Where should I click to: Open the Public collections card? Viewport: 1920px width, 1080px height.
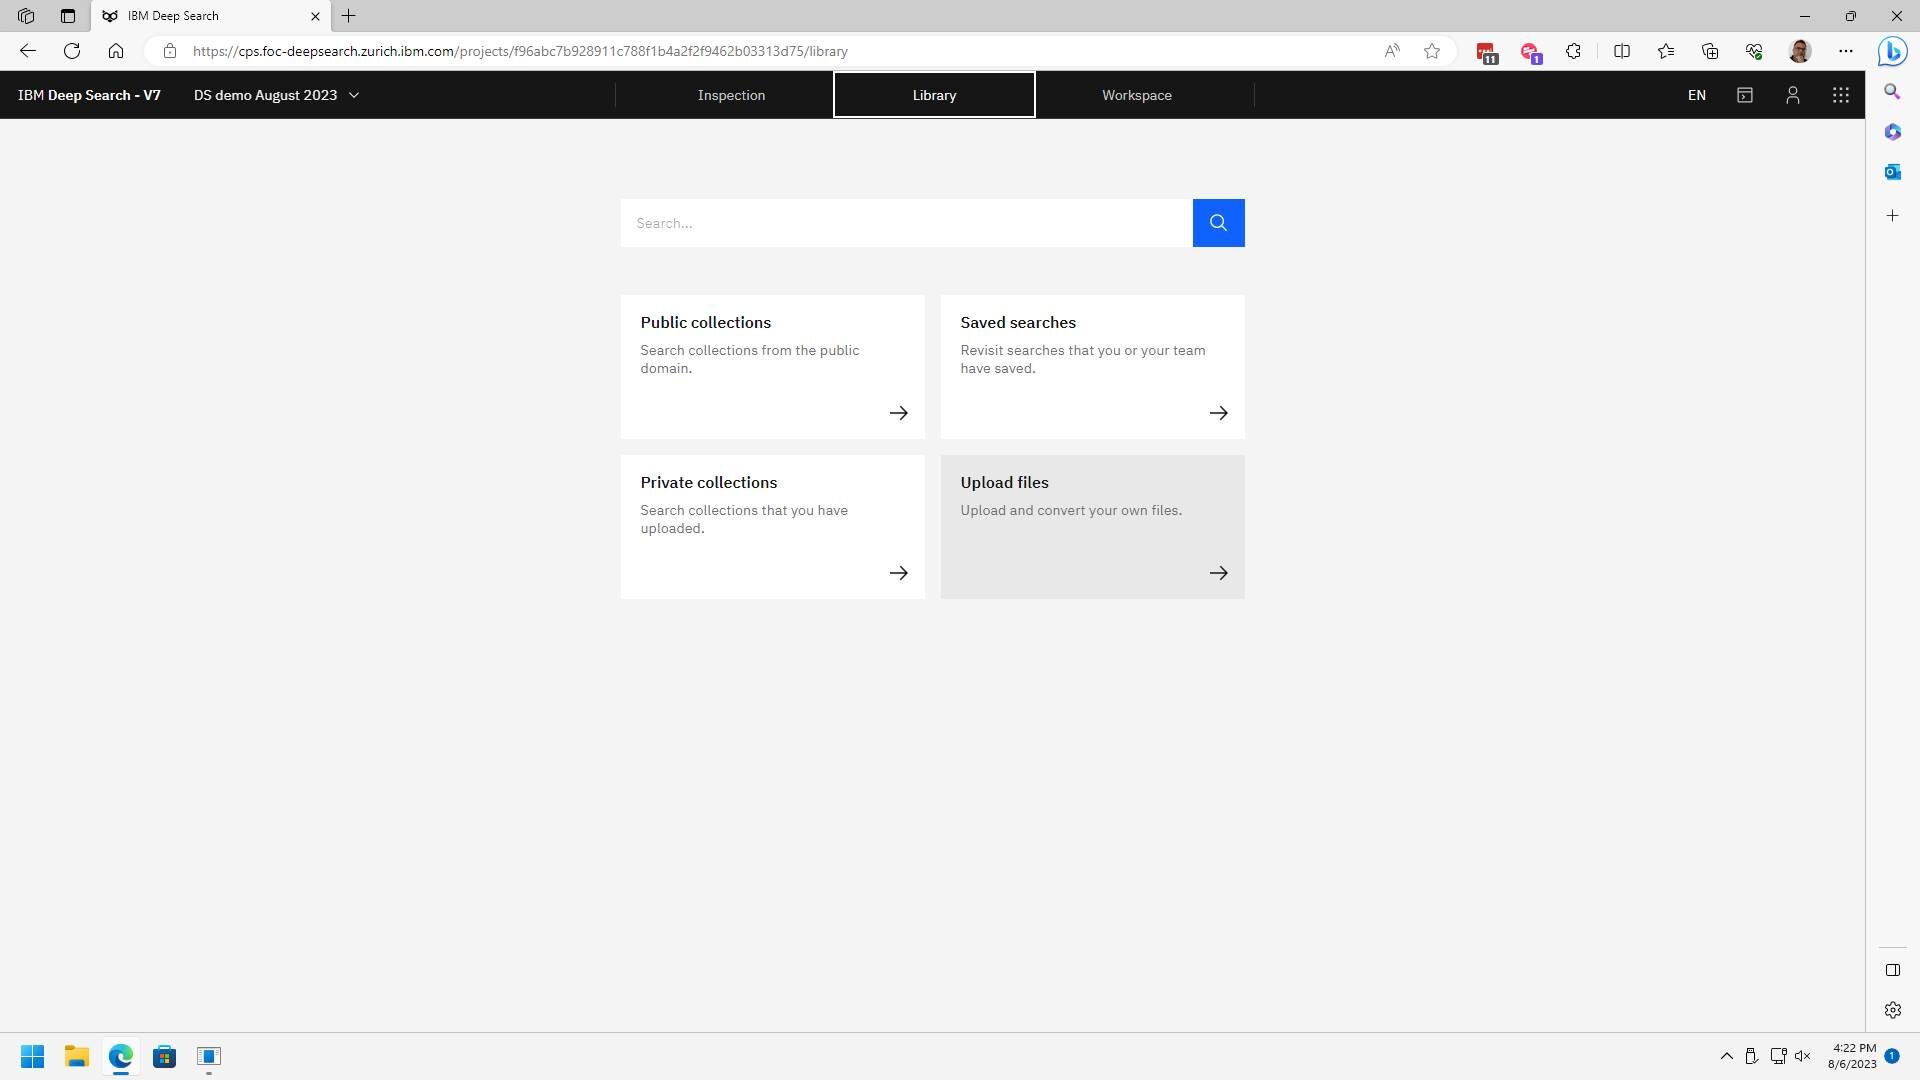point(772,367)
